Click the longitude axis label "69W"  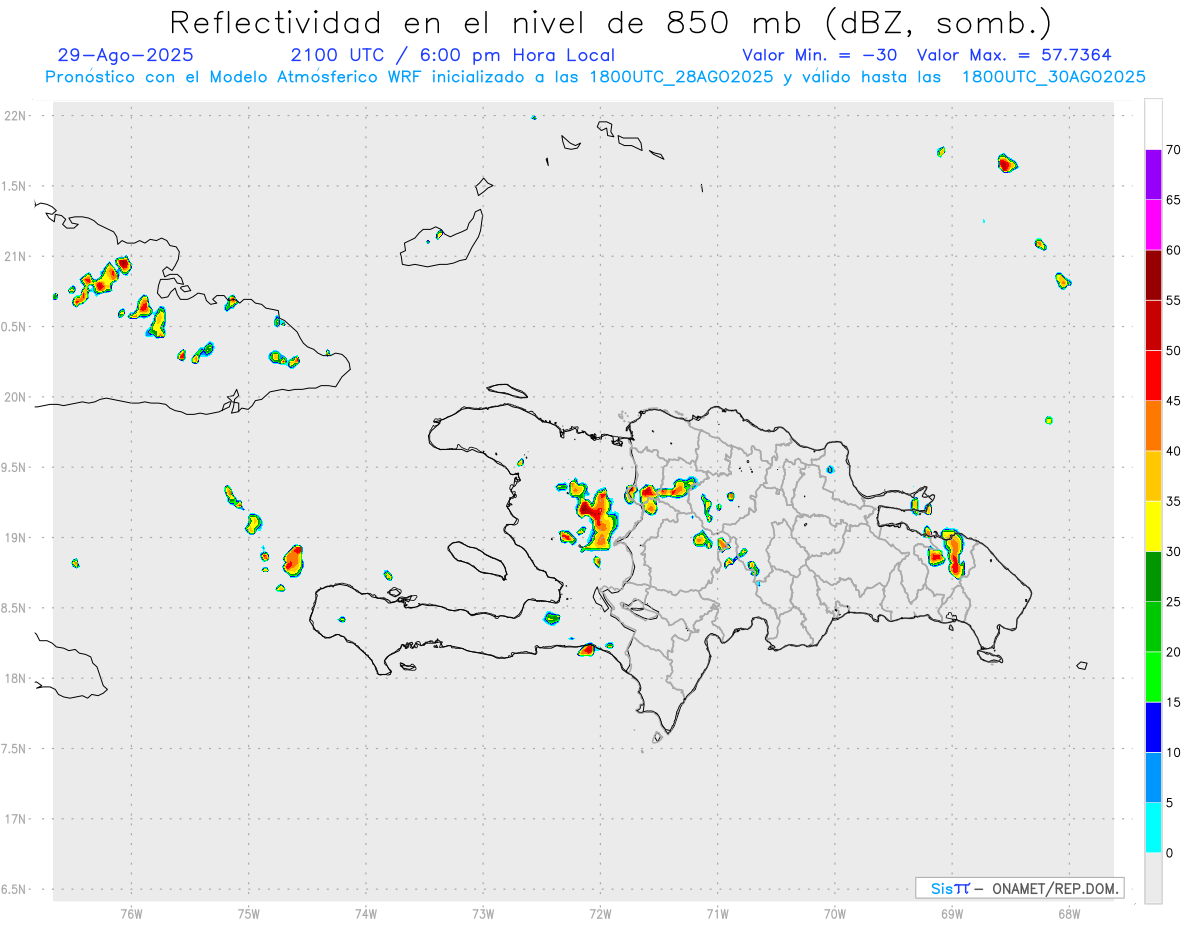tap(952, 914)
